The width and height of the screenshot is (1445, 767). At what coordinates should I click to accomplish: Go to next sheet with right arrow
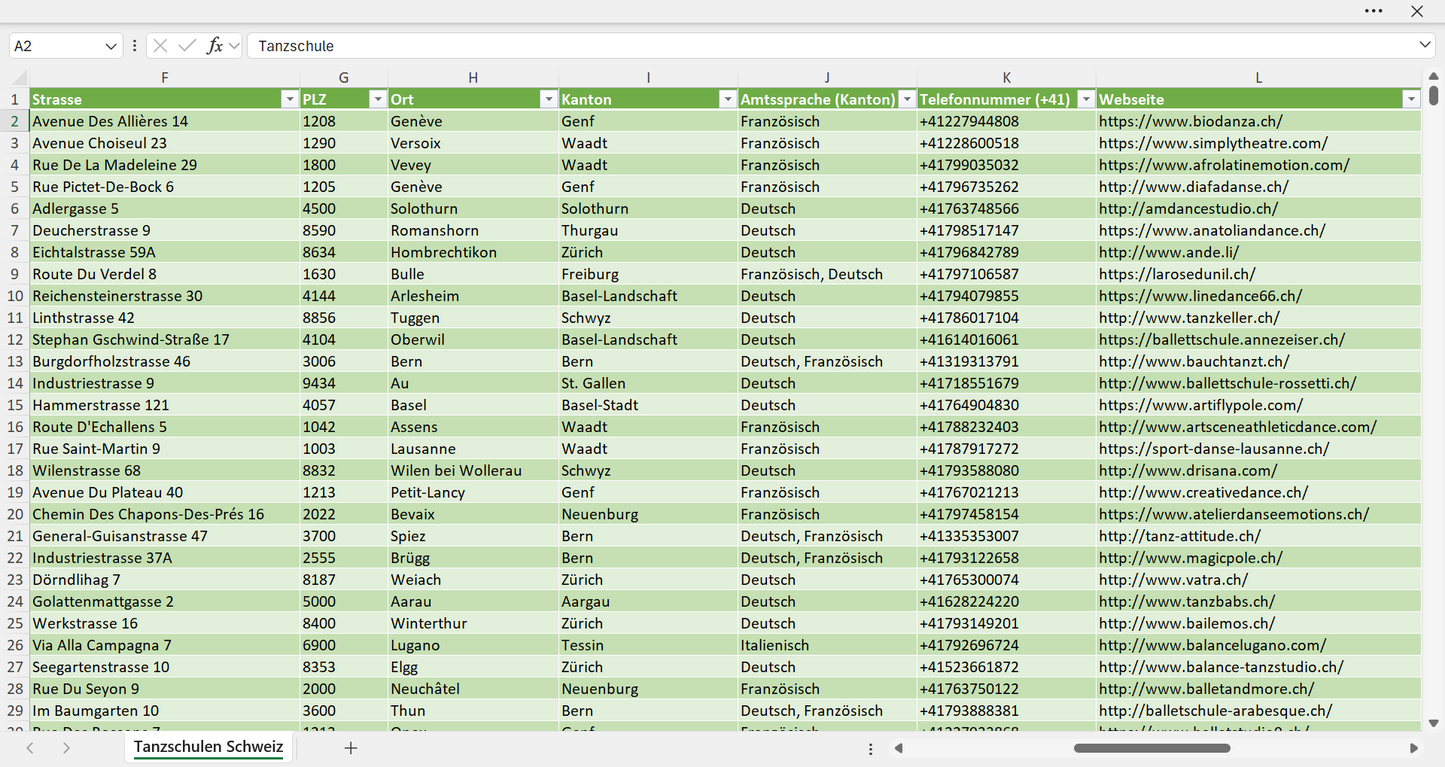coord(66,748)
